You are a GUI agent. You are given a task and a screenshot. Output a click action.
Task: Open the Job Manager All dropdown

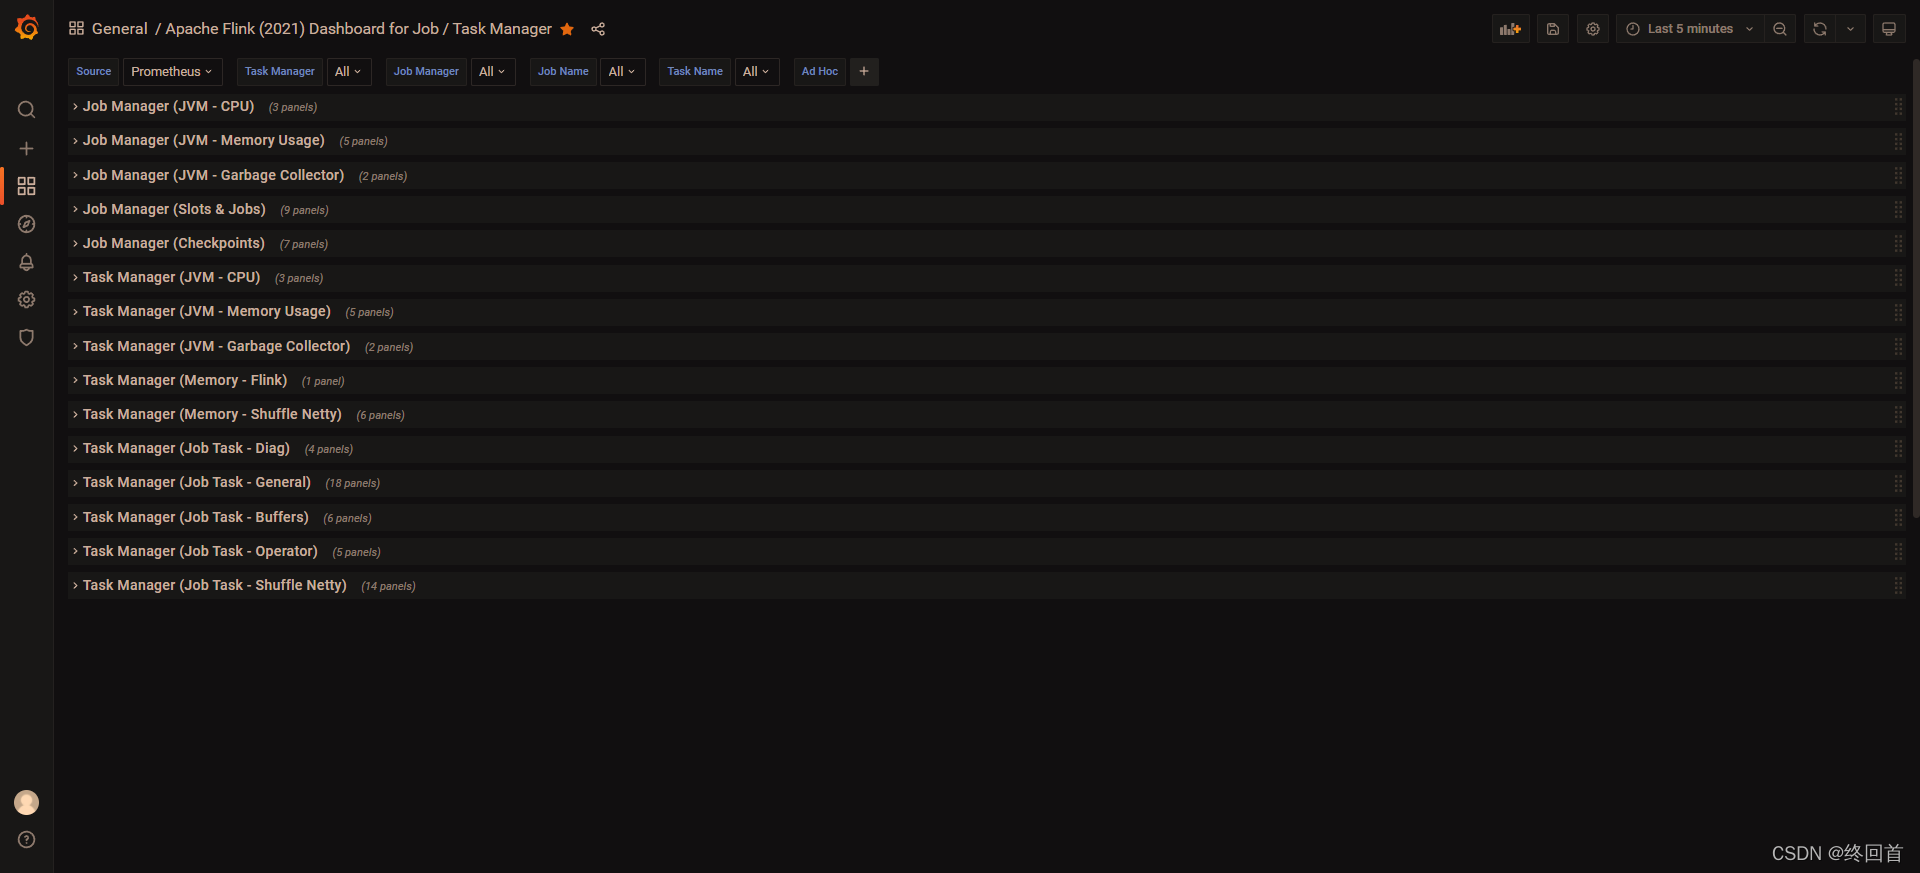(x=492, y=72)
